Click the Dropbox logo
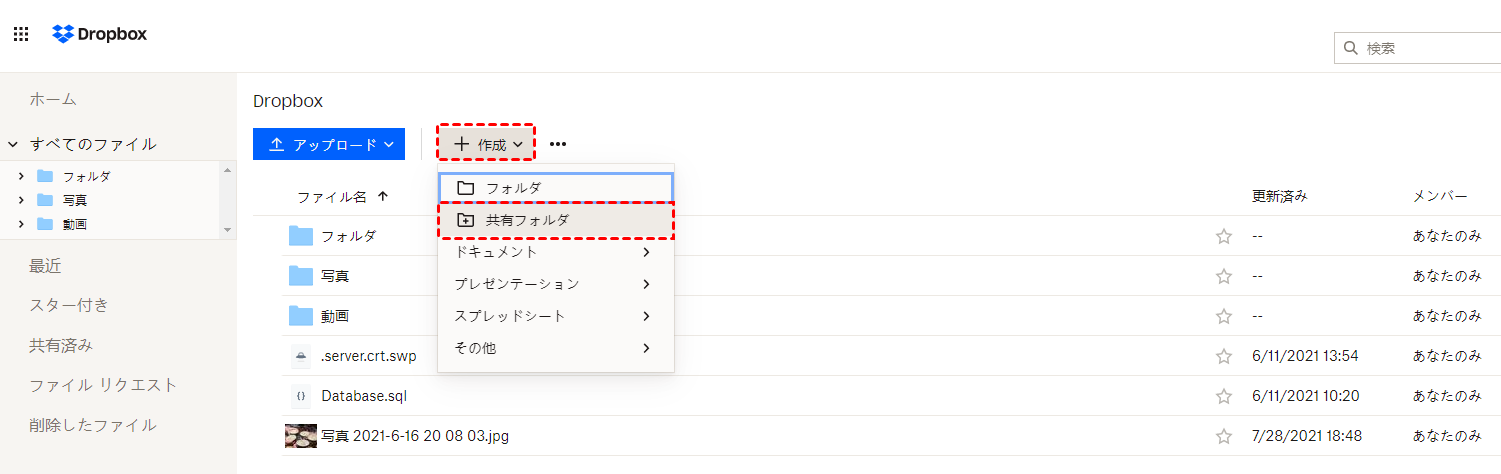This screenshot has width=1501, height=474. [x=100, y=34]
